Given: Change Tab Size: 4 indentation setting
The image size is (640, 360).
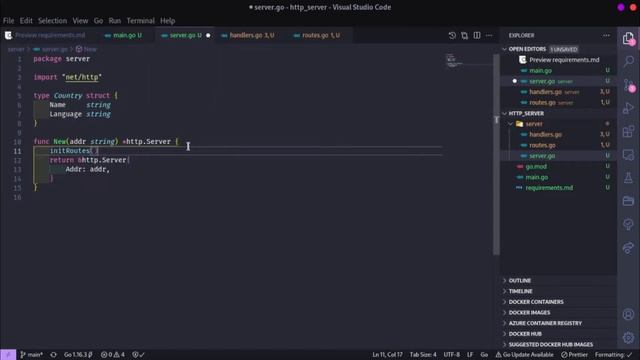Looking at the screenshot, I should tap(423, 355).
